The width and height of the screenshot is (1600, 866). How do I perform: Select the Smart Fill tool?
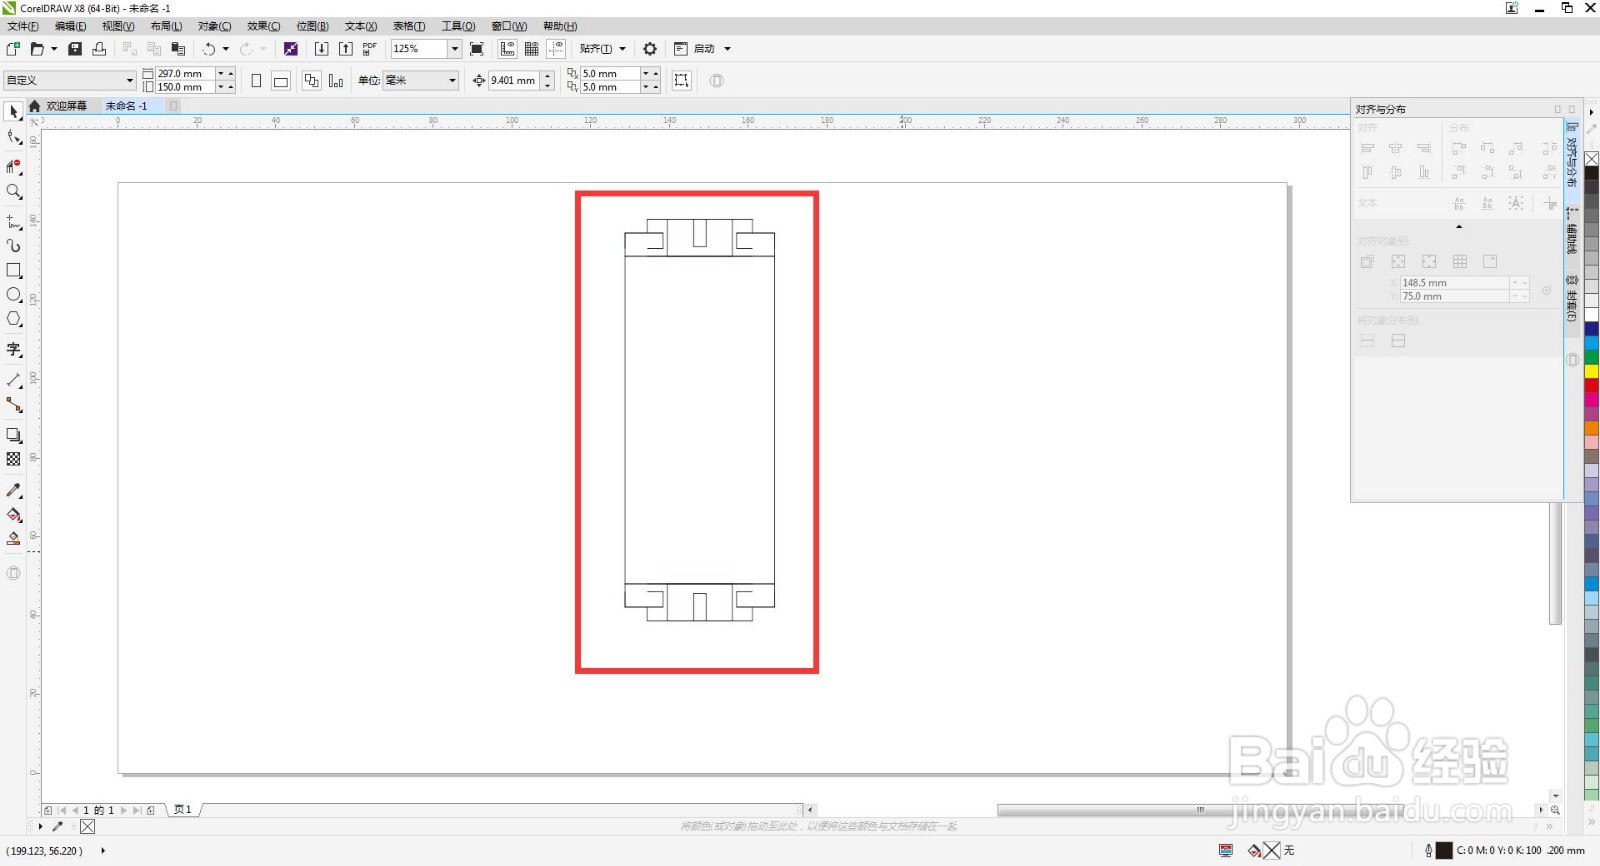click(14, 539)
